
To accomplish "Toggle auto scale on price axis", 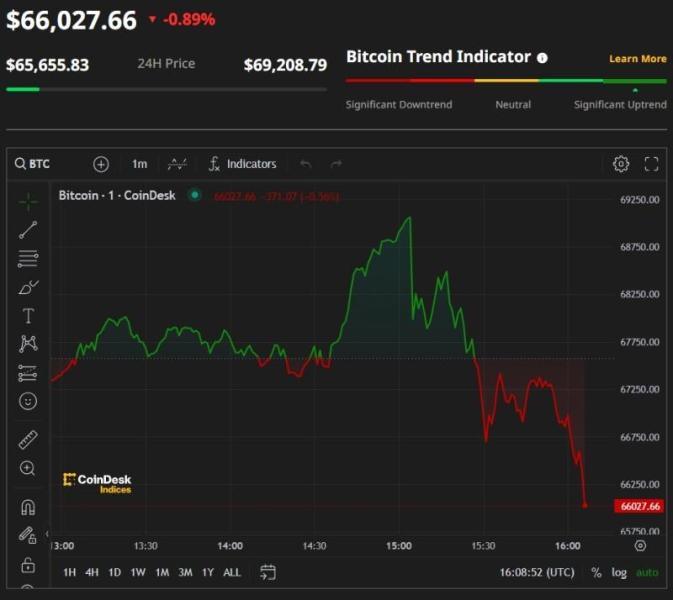I will [x=647, y=573].
